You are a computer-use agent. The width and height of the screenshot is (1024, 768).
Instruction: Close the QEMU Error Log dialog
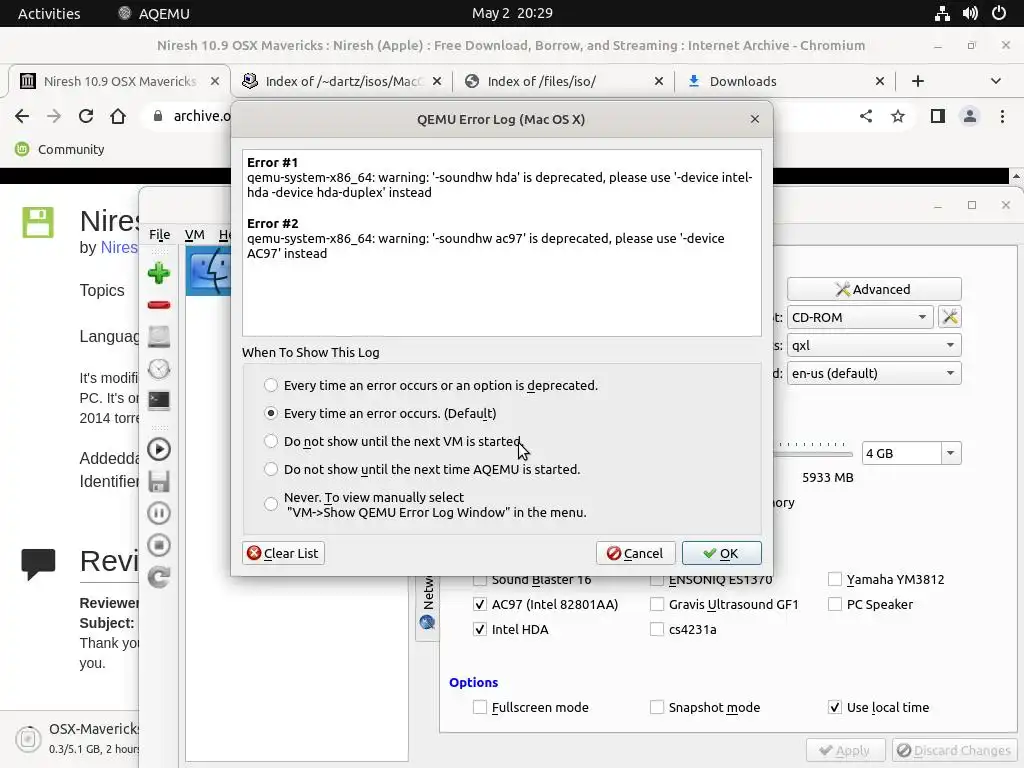coord(755,119)
